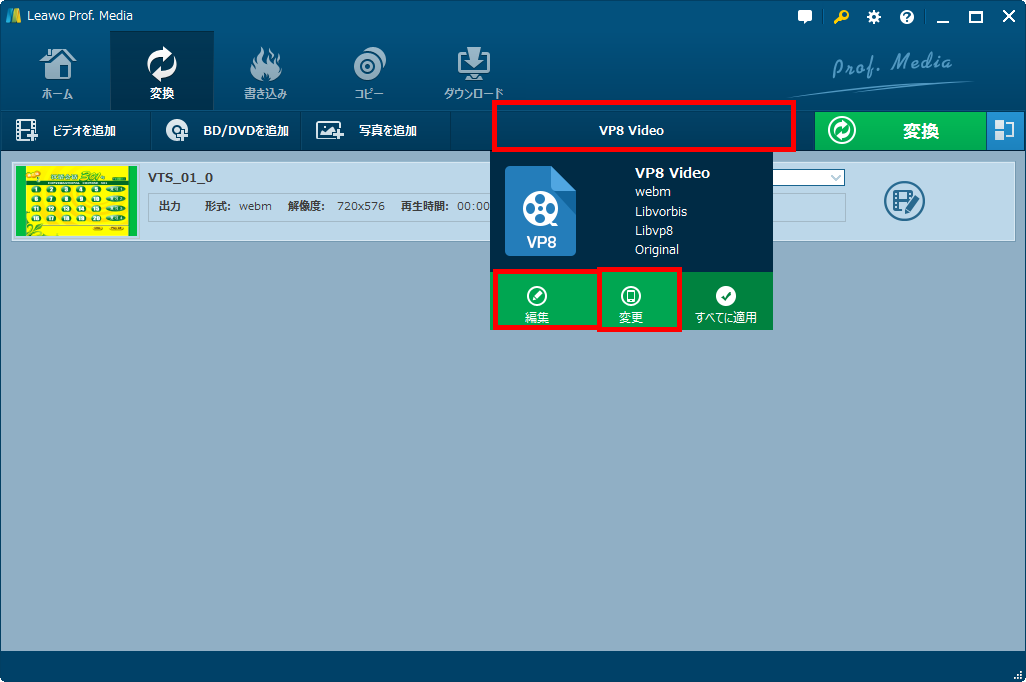Click the Libvorbis audio codec text

pos(661,211)
